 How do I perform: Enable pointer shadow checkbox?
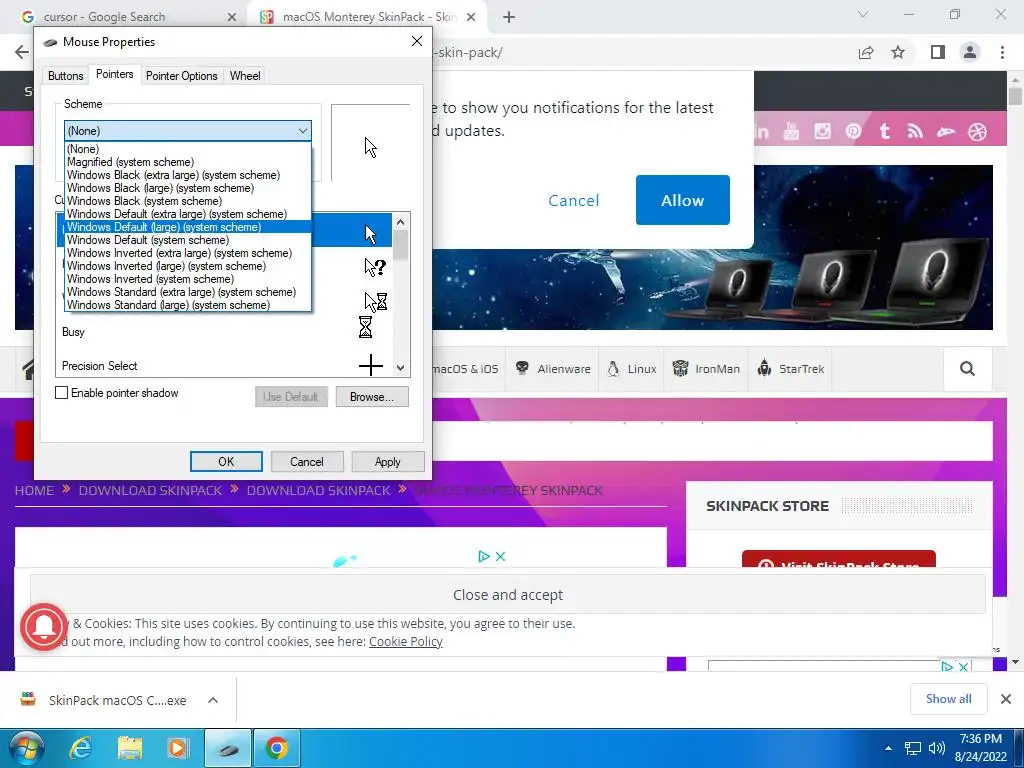point(61,392)
